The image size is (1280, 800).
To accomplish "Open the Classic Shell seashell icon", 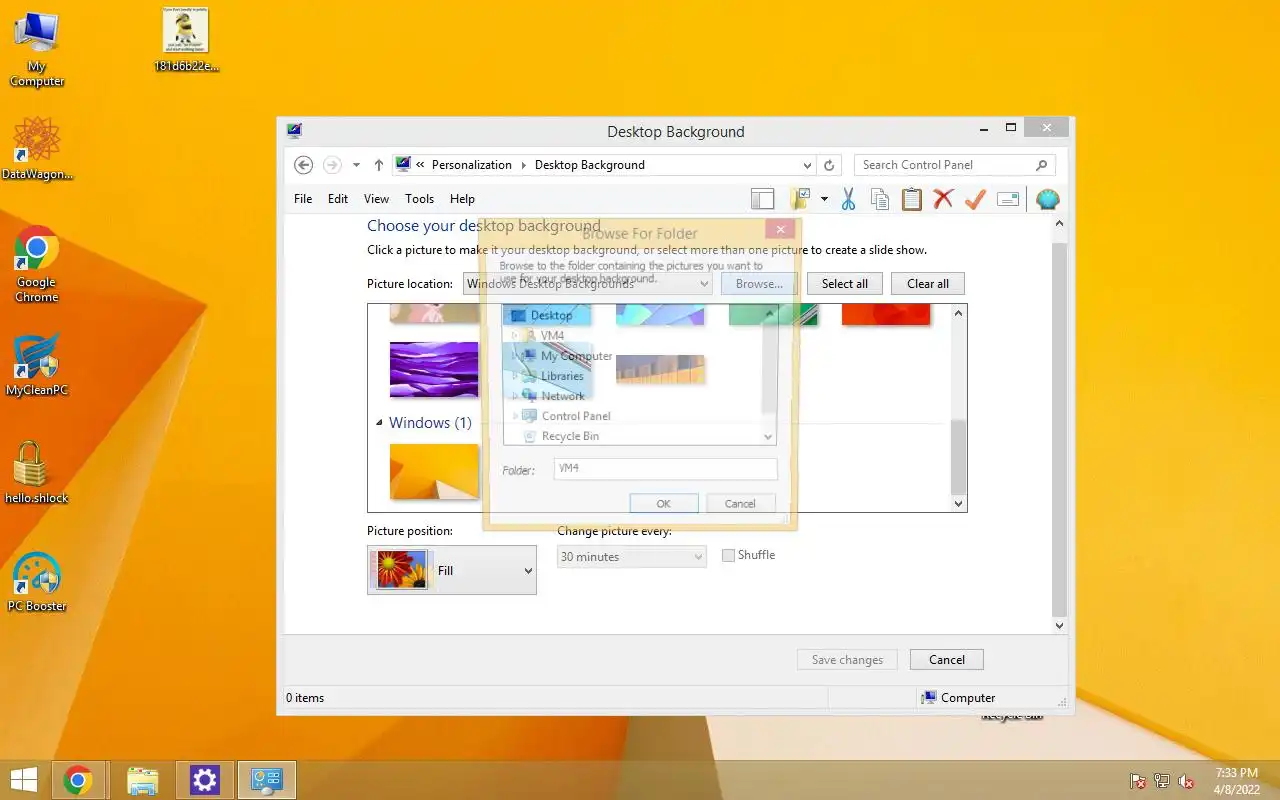I will [x=1047, y=199].
